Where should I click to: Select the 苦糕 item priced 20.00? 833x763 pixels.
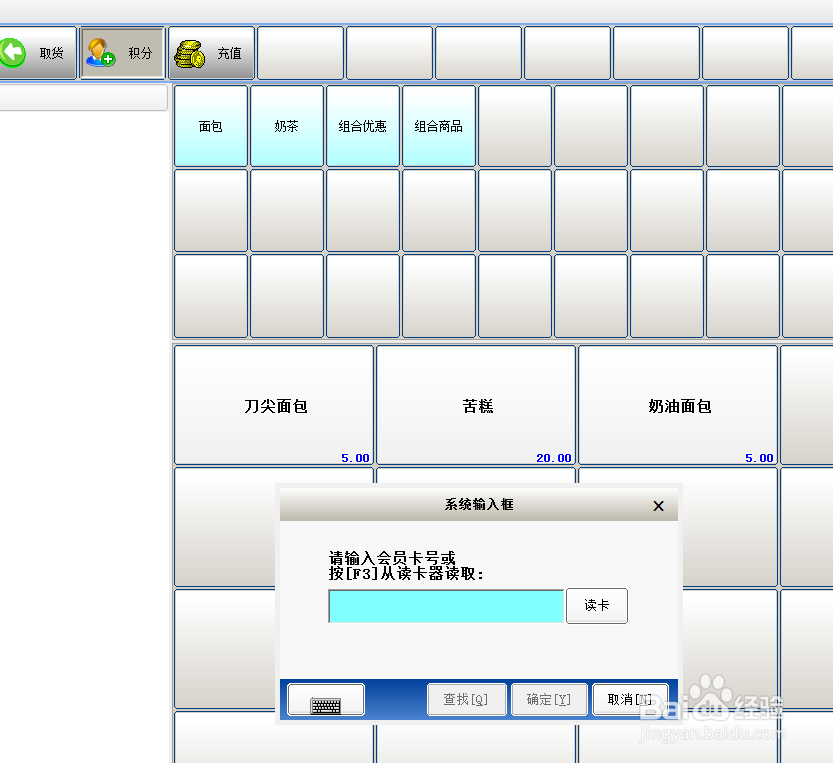tap(476, 405)
